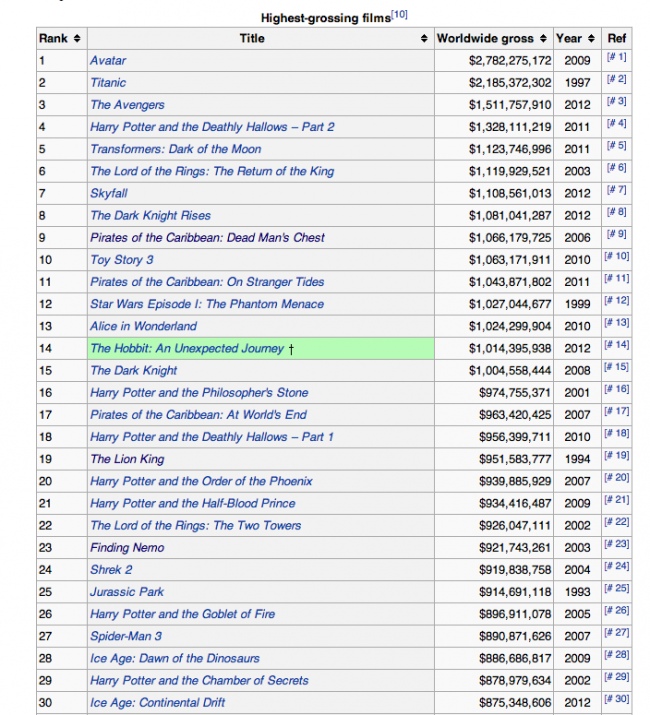Open the Shrek 2 link
This screenshot has height=715, width=650.
(111, 570)
